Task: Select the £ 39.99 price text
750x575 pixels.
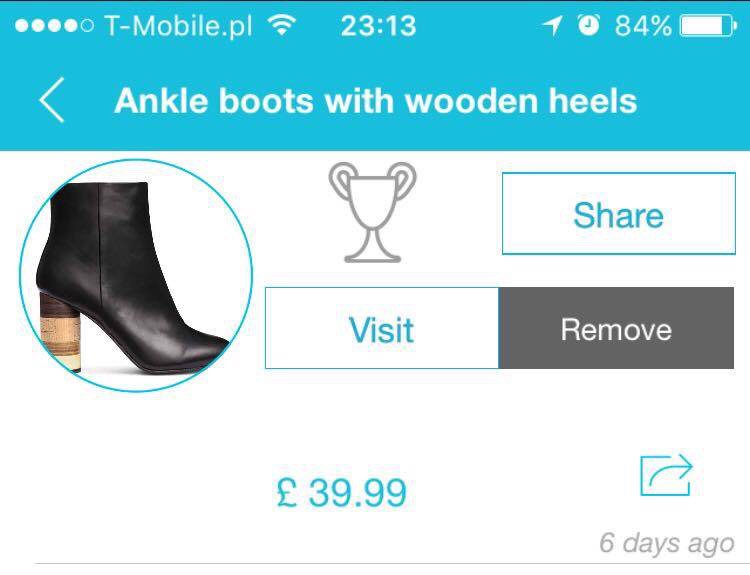Action: (x=342, y=492)
